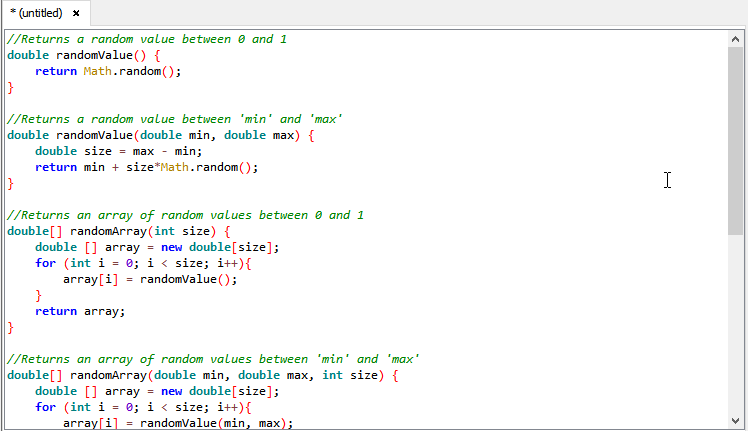Click the scrollbar up arrow
Screen dimensions: 749x431
[736, 39]
